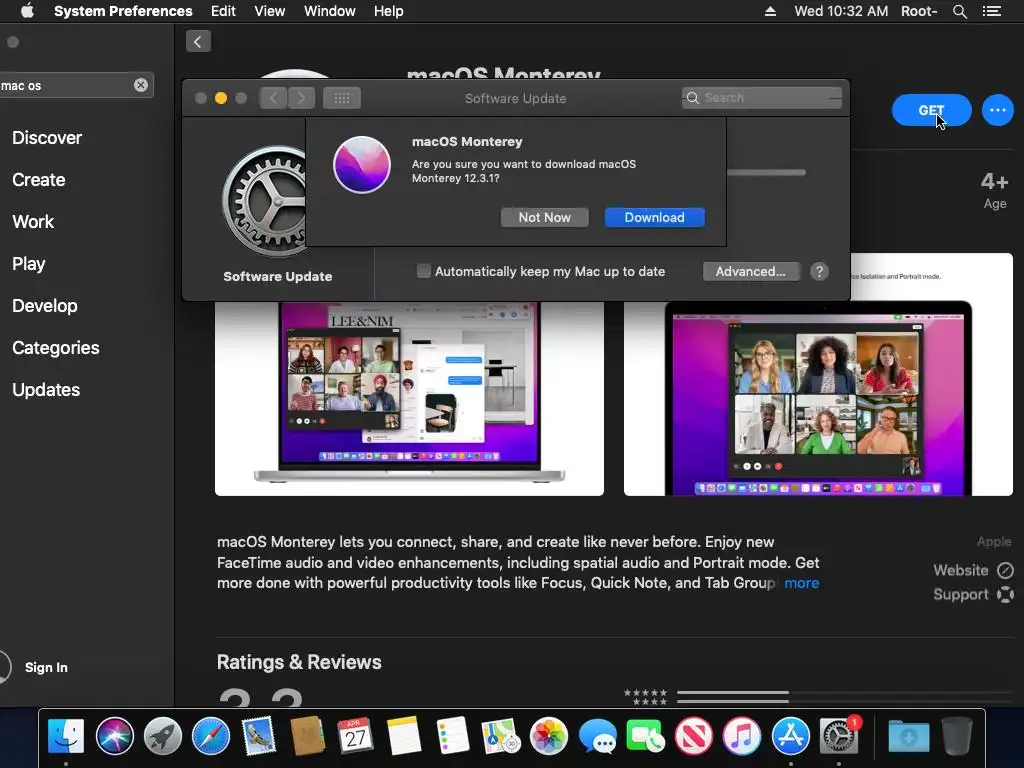Open Messages bubble icon in Dock
This screenshot has width=1024, height=768.
(597, 735)
